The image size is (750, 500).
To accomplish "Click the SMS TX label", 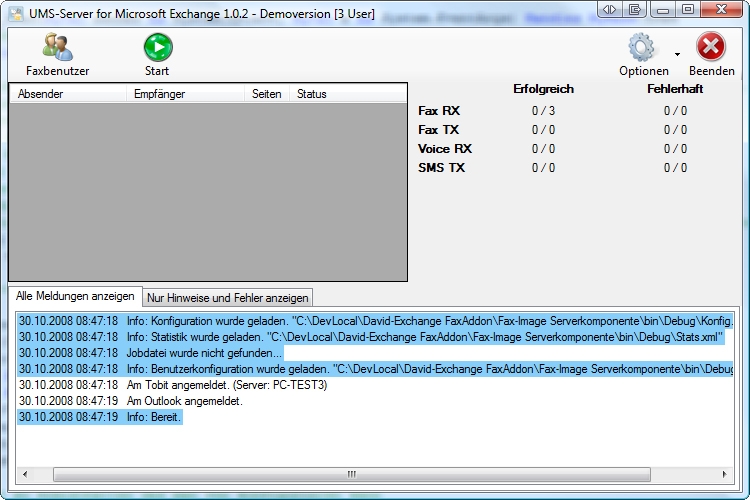I will [441, 168].
